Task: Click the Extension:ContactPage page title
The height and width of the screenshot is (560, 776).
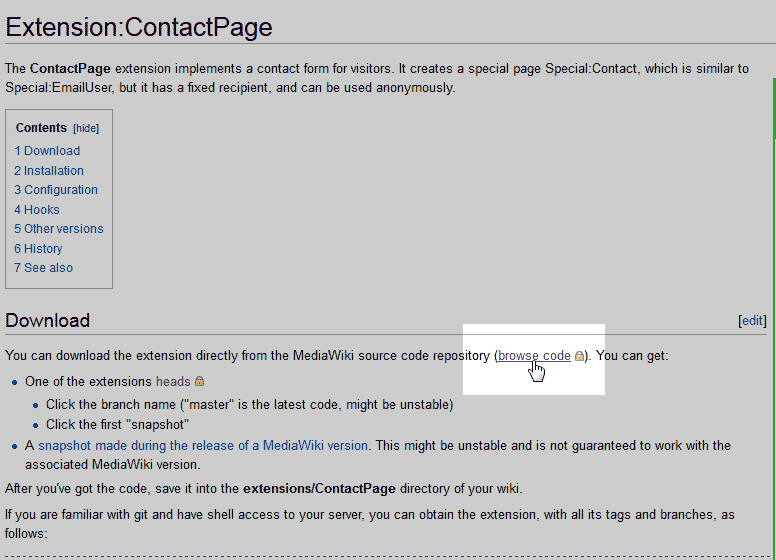Action: [x=139, y=26]
